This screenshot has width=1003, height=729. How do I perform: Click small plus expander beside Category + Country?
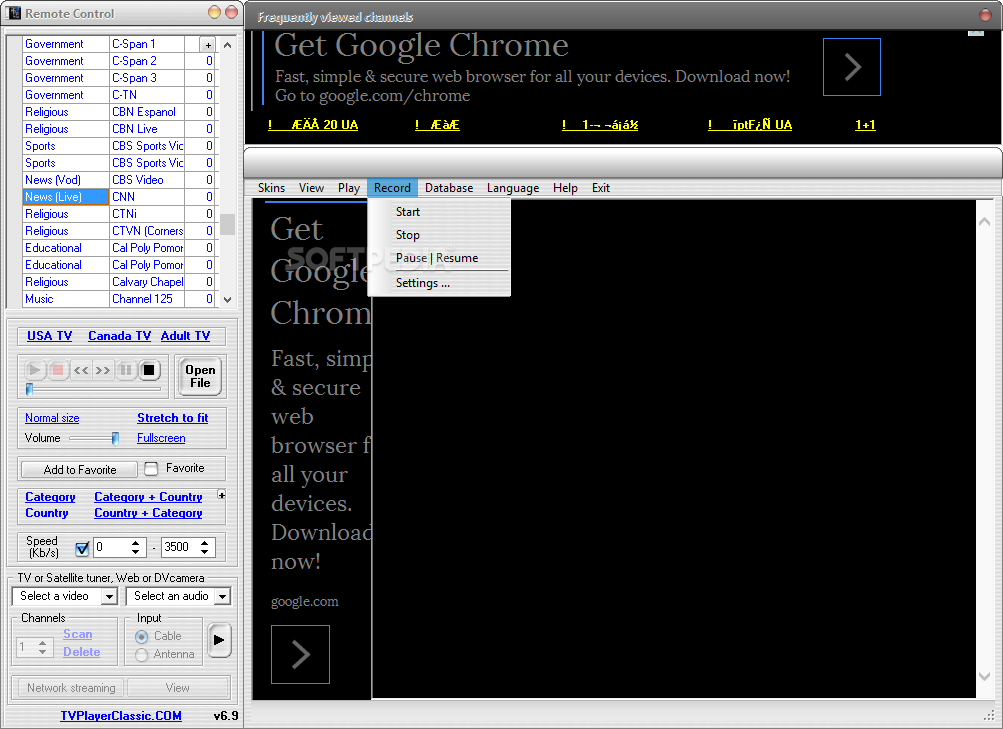point(221,495)
